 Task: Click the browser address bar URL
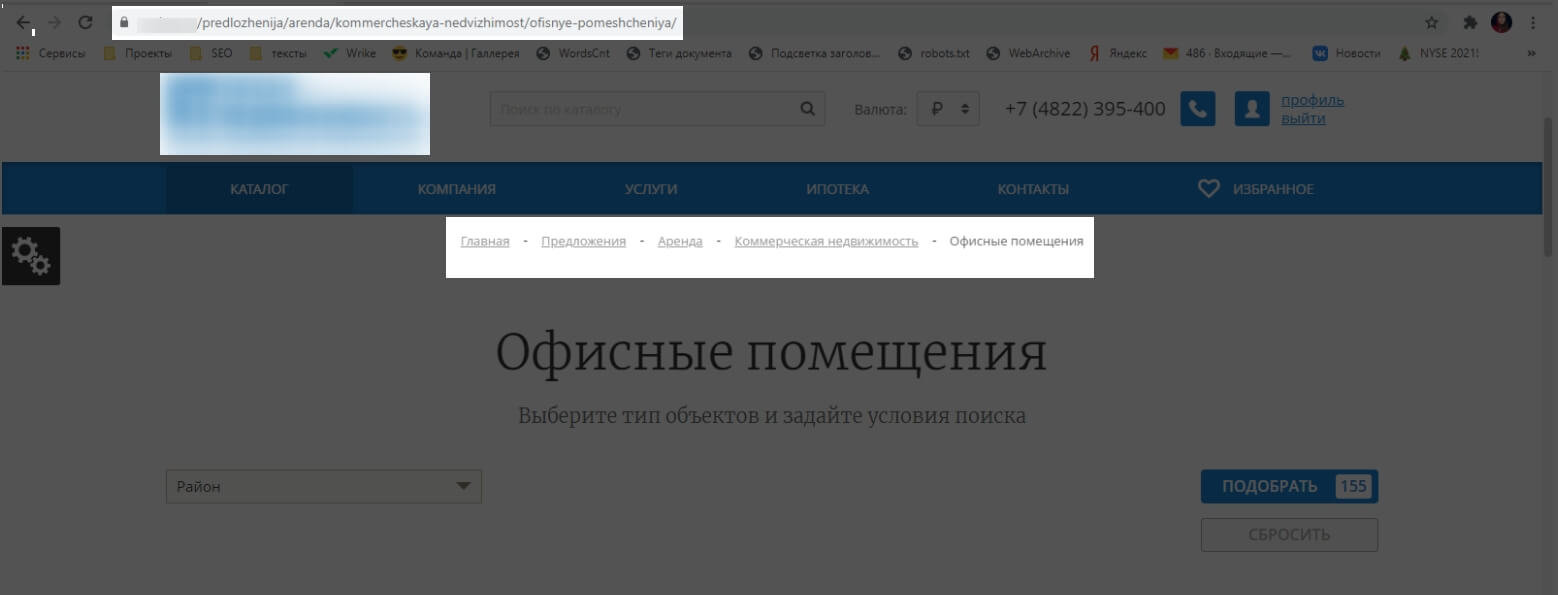pyautogui.click(x=436, y=22)
